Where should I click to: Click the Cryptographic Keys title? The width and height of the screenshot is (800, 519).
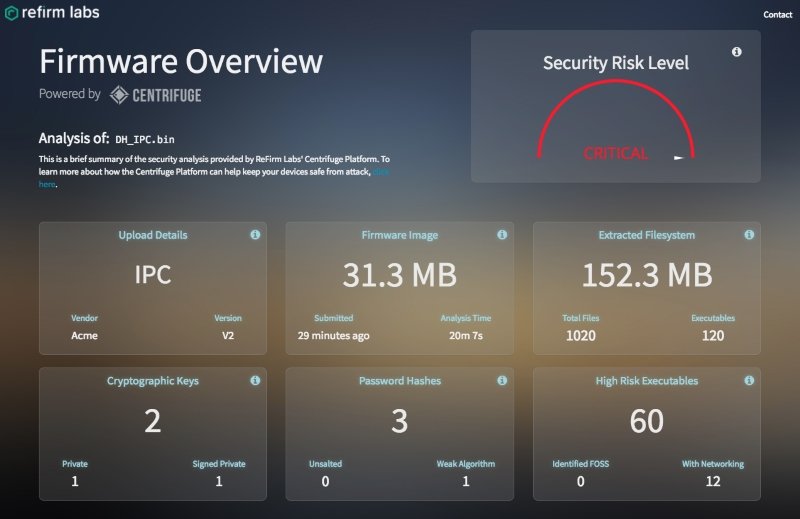click(153, 381)
